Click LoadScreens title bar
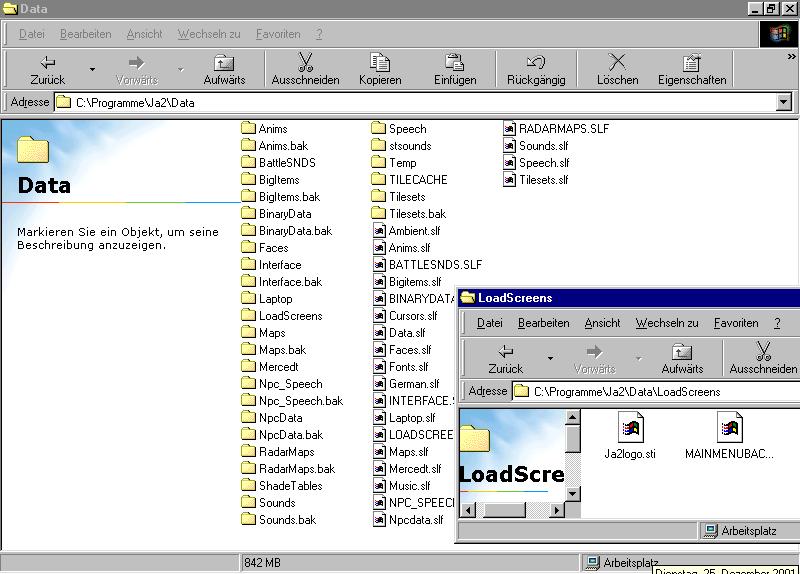The height and width of the screenshot is (574, 800). coord(629,298)
